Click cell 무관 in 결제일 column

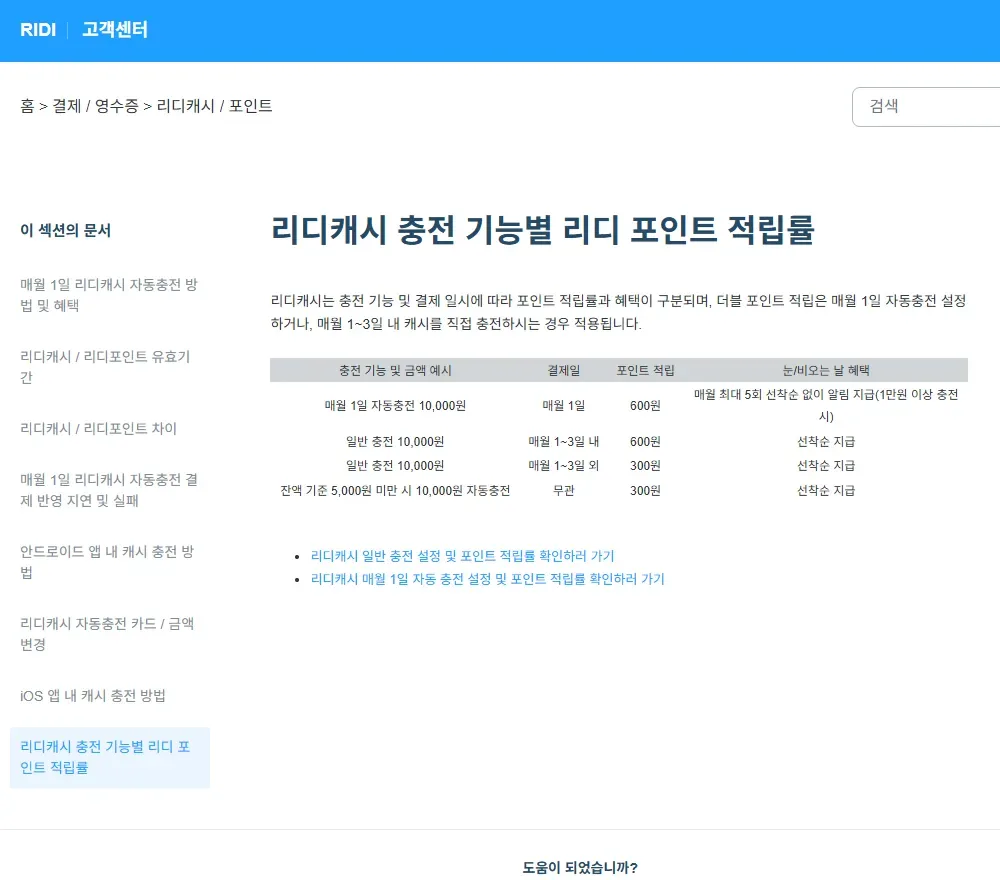point(564,490)
